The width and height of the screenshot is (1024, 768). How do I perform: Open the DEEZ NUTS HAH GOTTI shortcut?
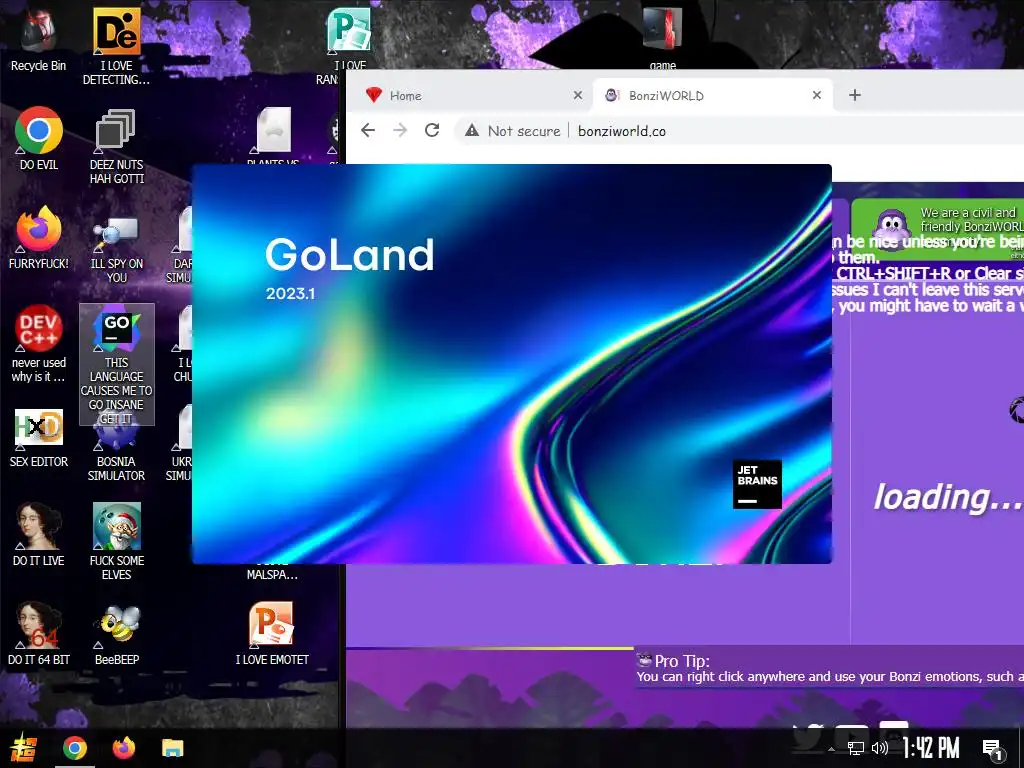[x=116, y=145]
